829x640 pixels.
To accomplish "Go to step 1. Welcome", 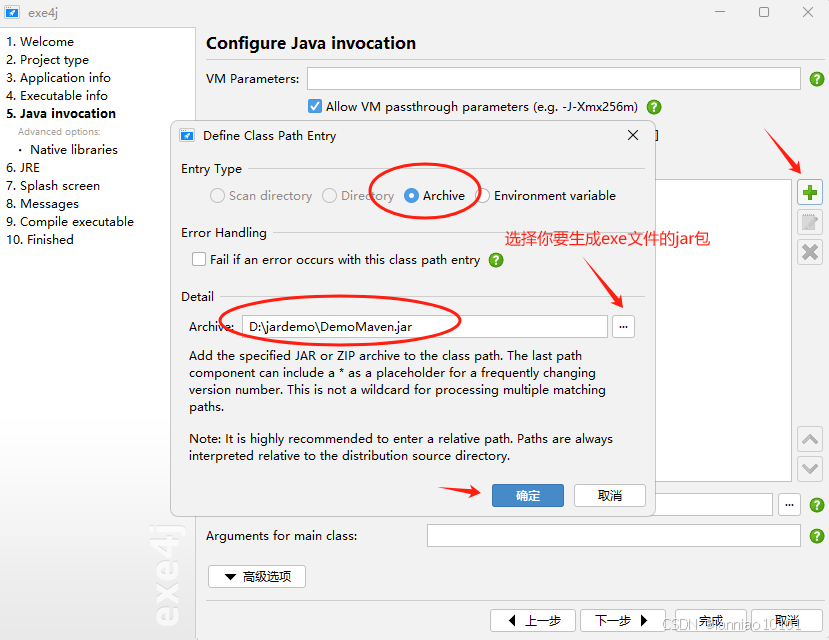I will coord(40,42).
